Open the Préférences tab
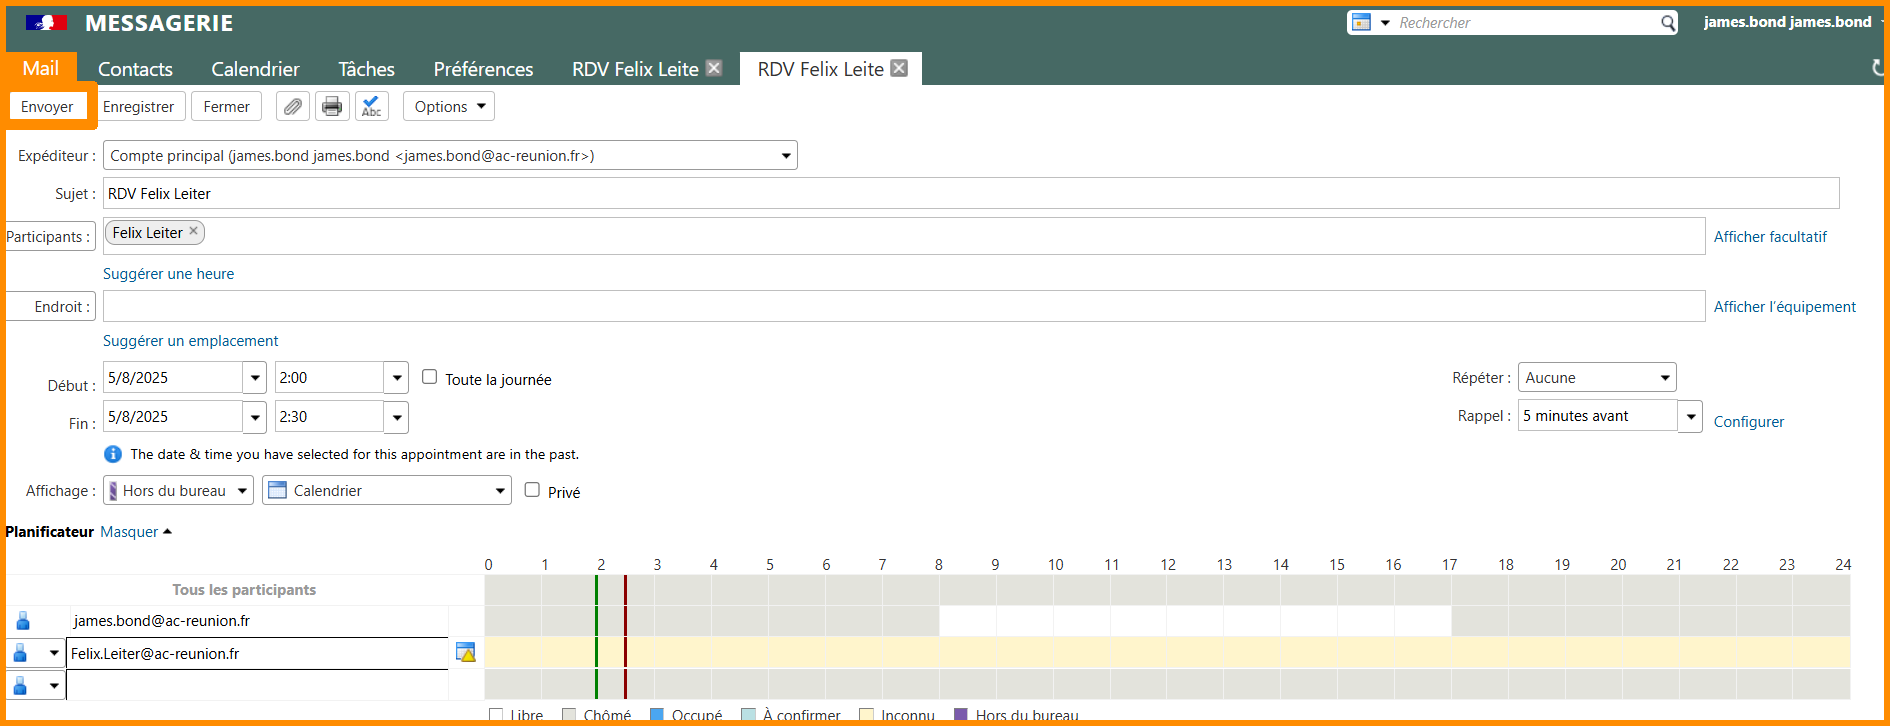Screen dimensions: 1890x726 tap(483, 69)
